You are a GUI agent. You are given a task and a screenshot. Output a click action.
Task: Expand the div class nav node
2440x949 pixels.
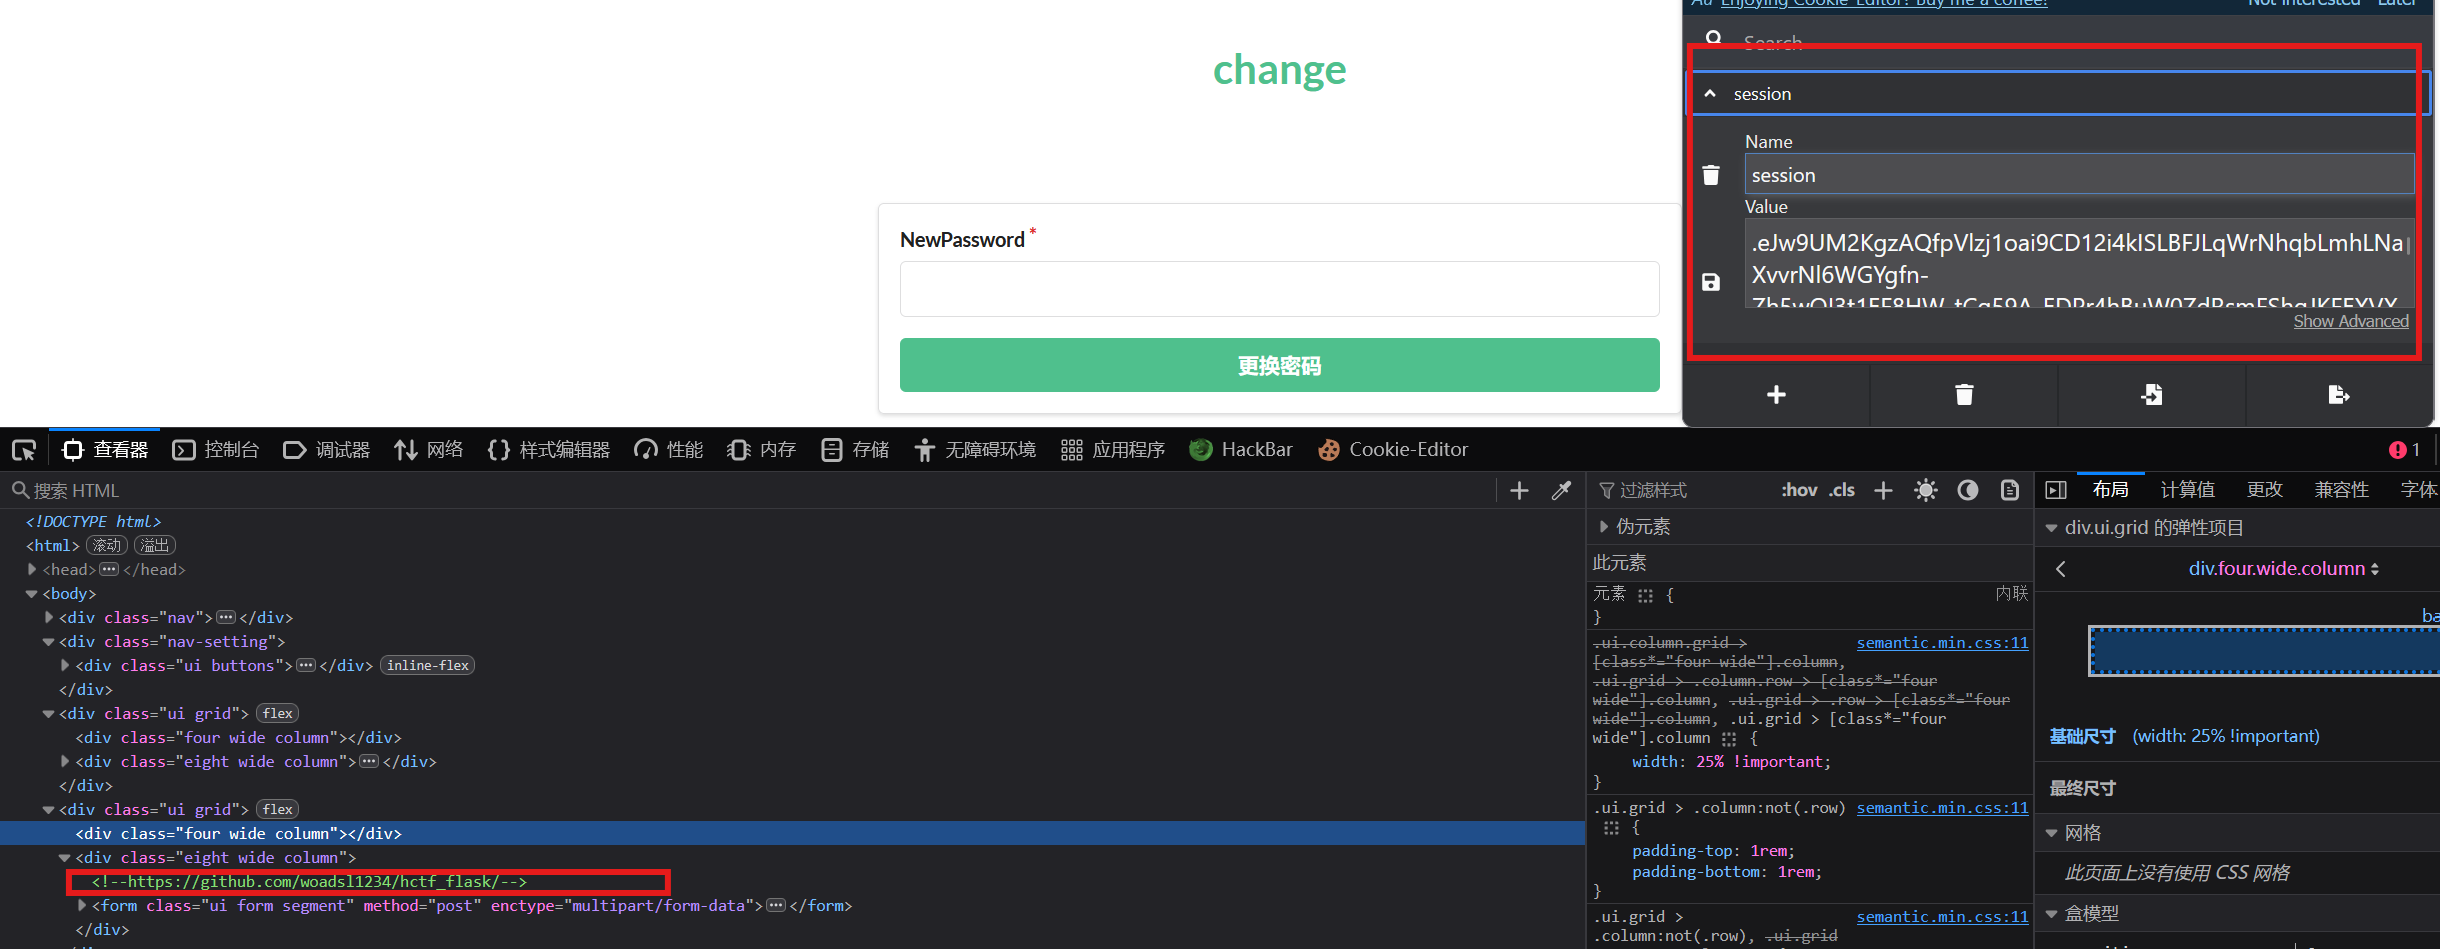pyautogui.click(x=48, y=618)
